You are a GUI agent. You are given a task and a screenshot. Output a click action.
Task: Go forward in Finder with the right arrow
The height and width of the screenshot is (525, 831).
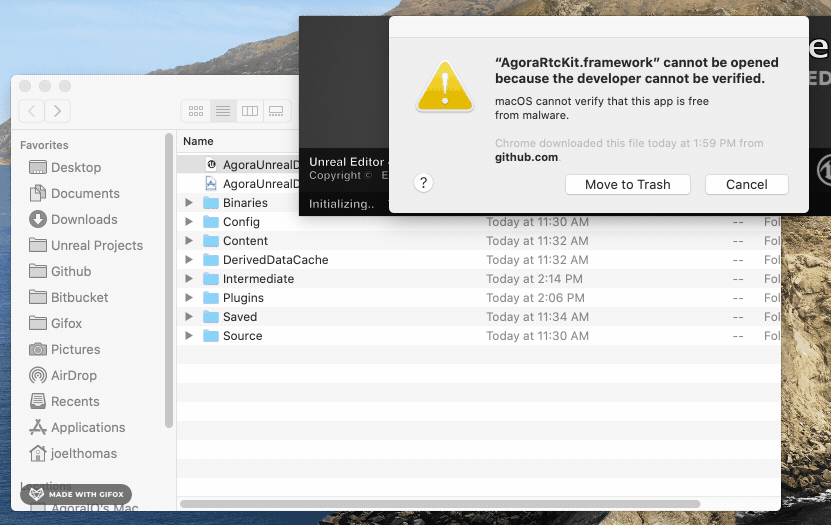coord(57,111)
